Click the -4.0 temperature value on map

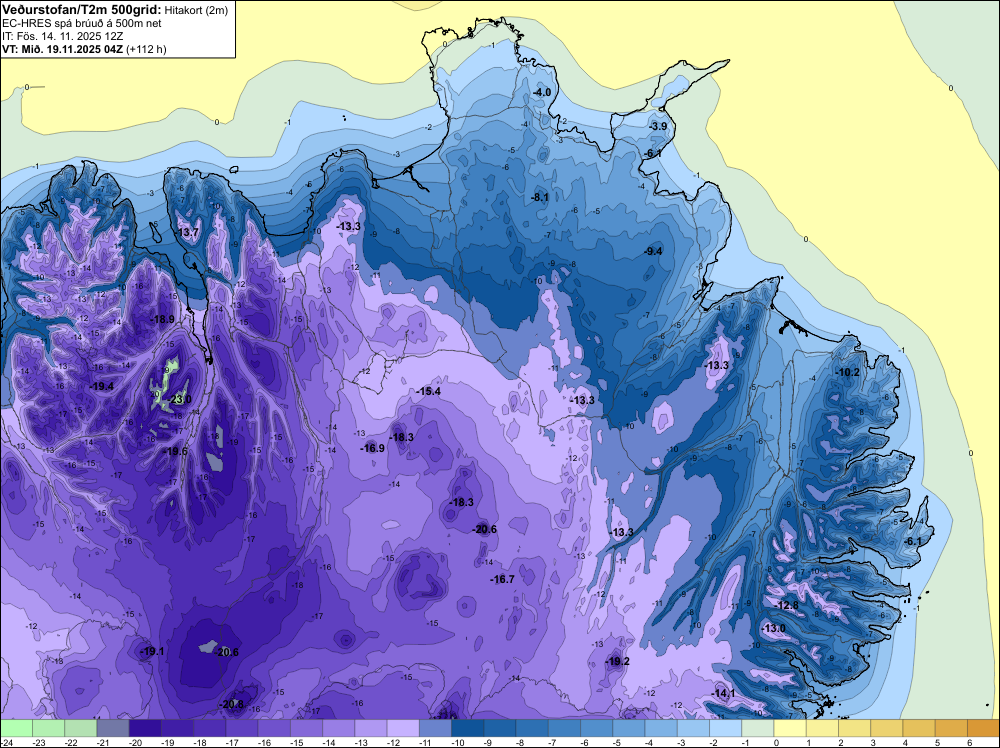tap(541, 92)
